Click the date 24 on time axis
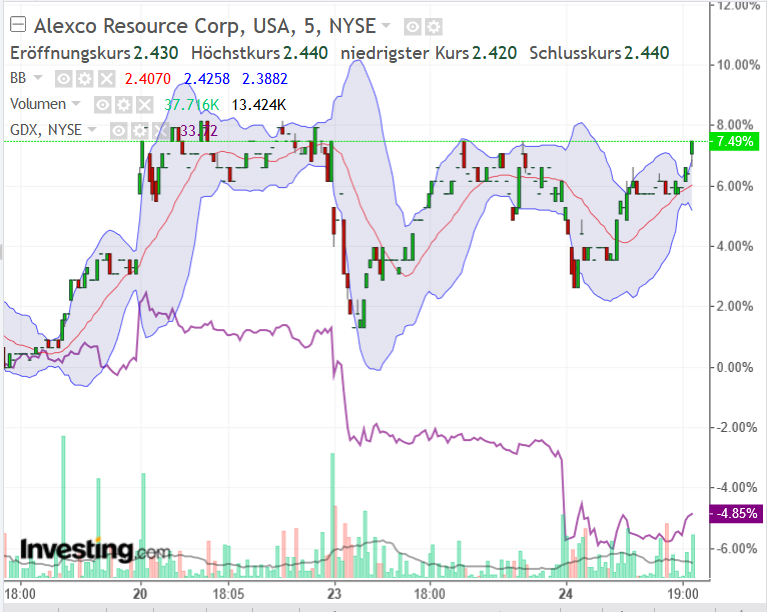 tap(565, 594)
